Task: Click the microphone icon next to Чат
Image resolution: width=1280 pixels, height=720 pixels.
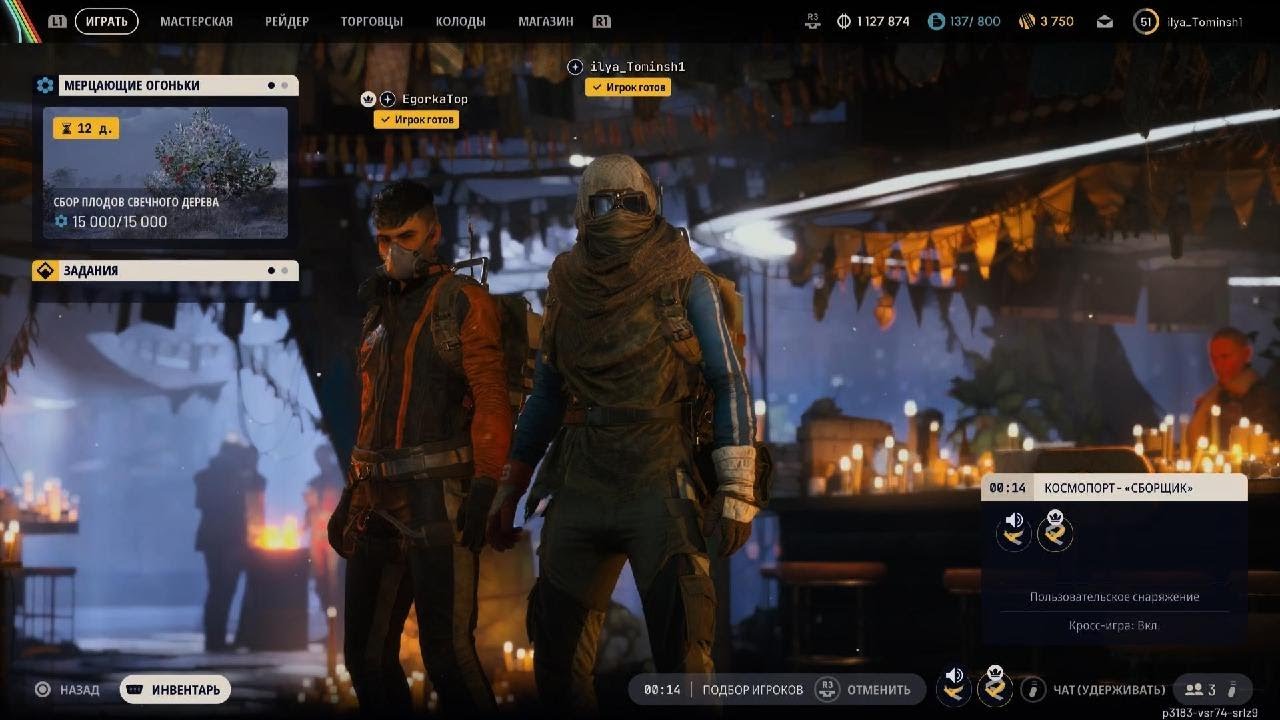Action: pyautogui.click(x=1034, y=689)
